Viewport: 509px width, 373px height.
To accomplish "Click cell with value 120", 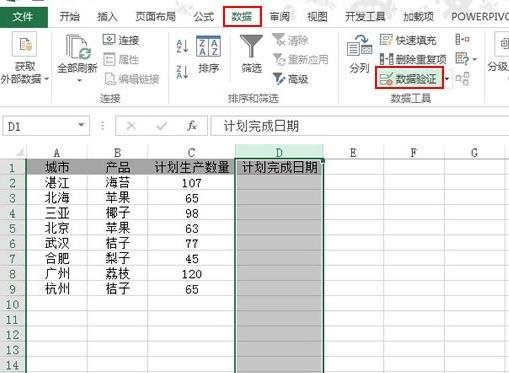I will (191, 274).
